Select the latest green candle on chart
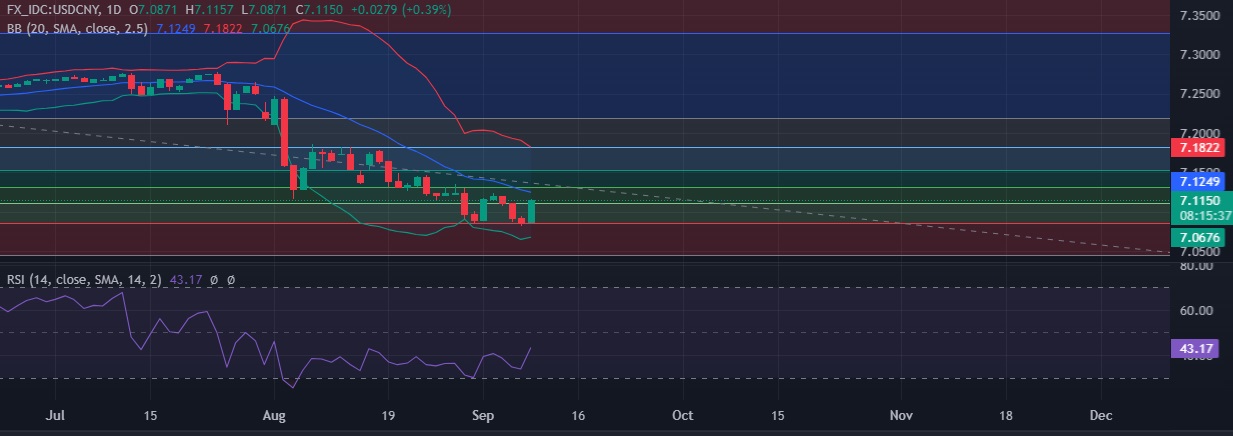Viewport: 1233px width, 436px height. 532,211
